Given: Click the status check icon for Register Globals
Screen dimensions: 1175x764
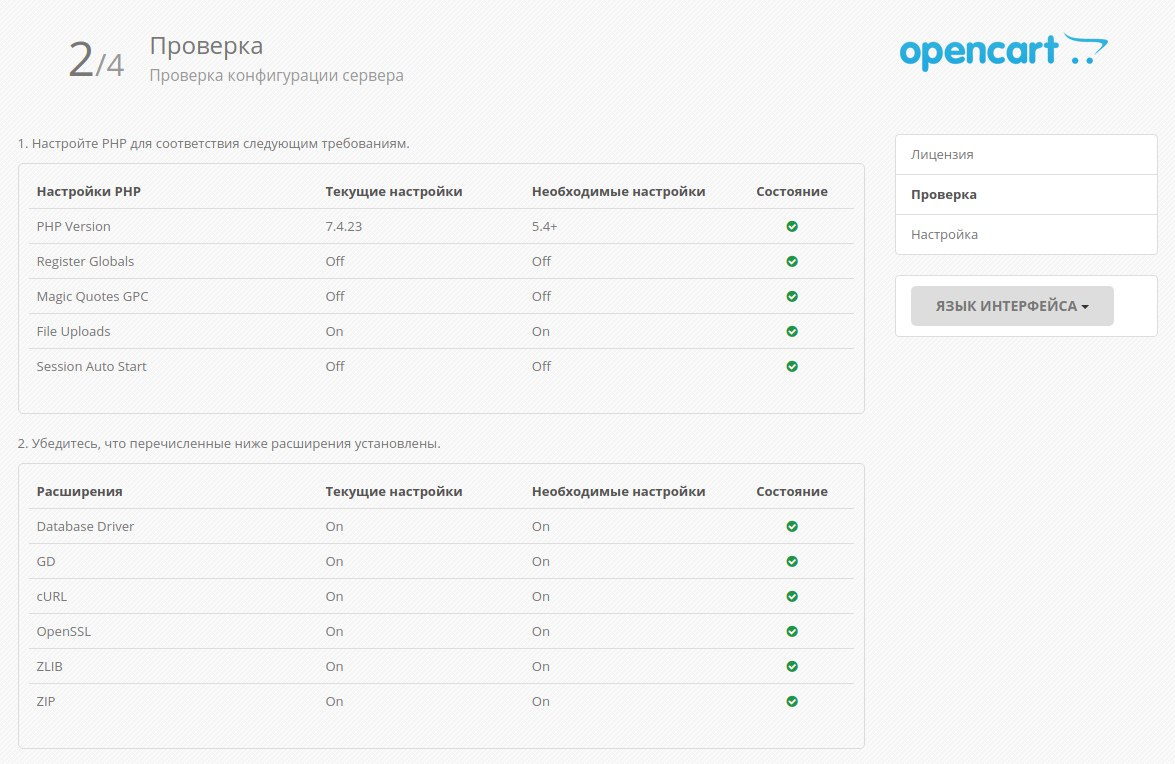Looking at the screenshot, I should [x=792, y=261].
